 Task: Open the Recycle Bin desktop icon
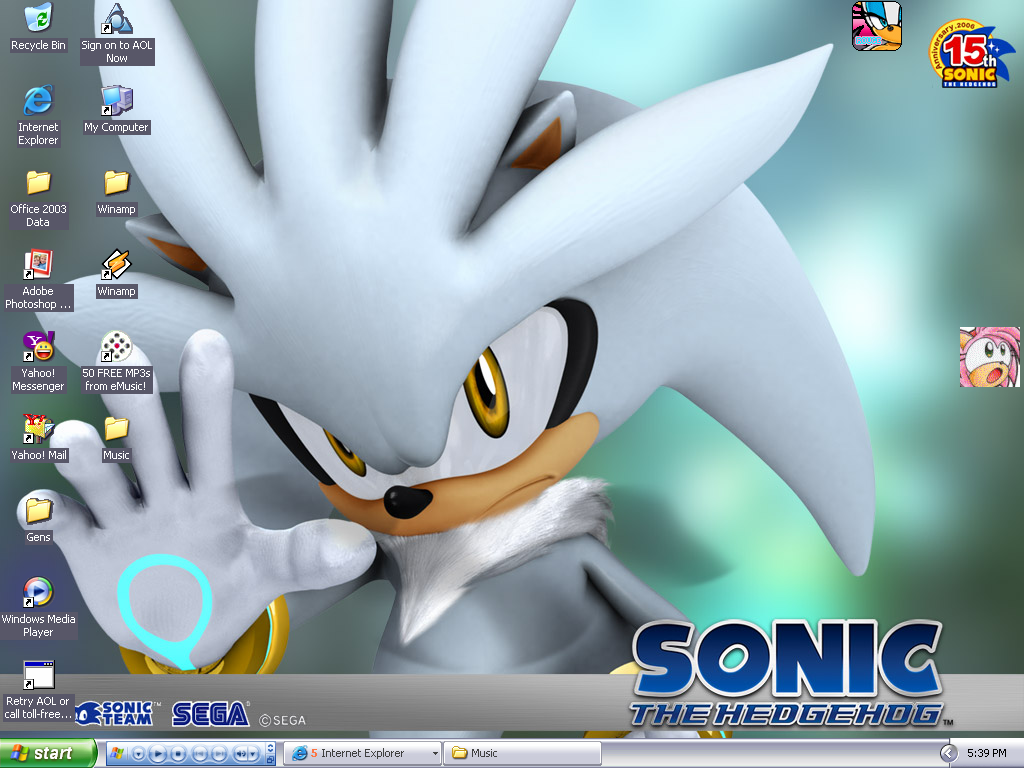click(x=38, y=27)
